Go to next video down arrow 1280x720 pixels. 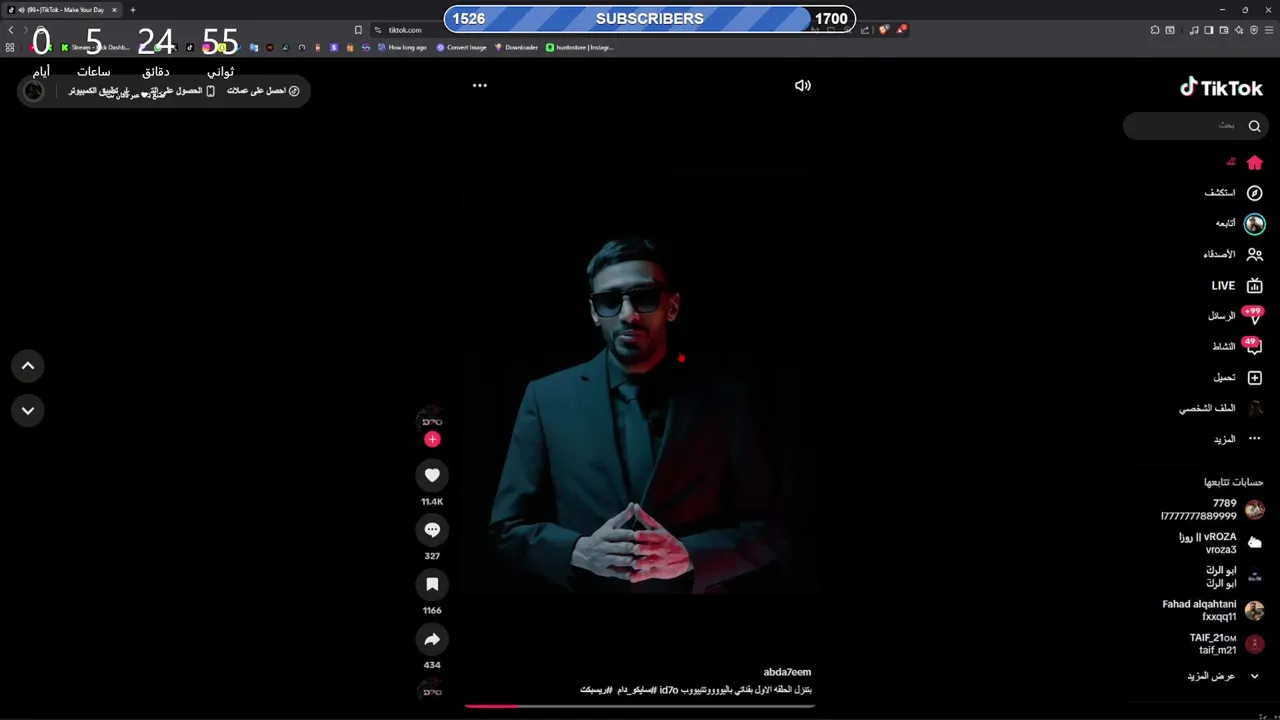tap(28, 411)
